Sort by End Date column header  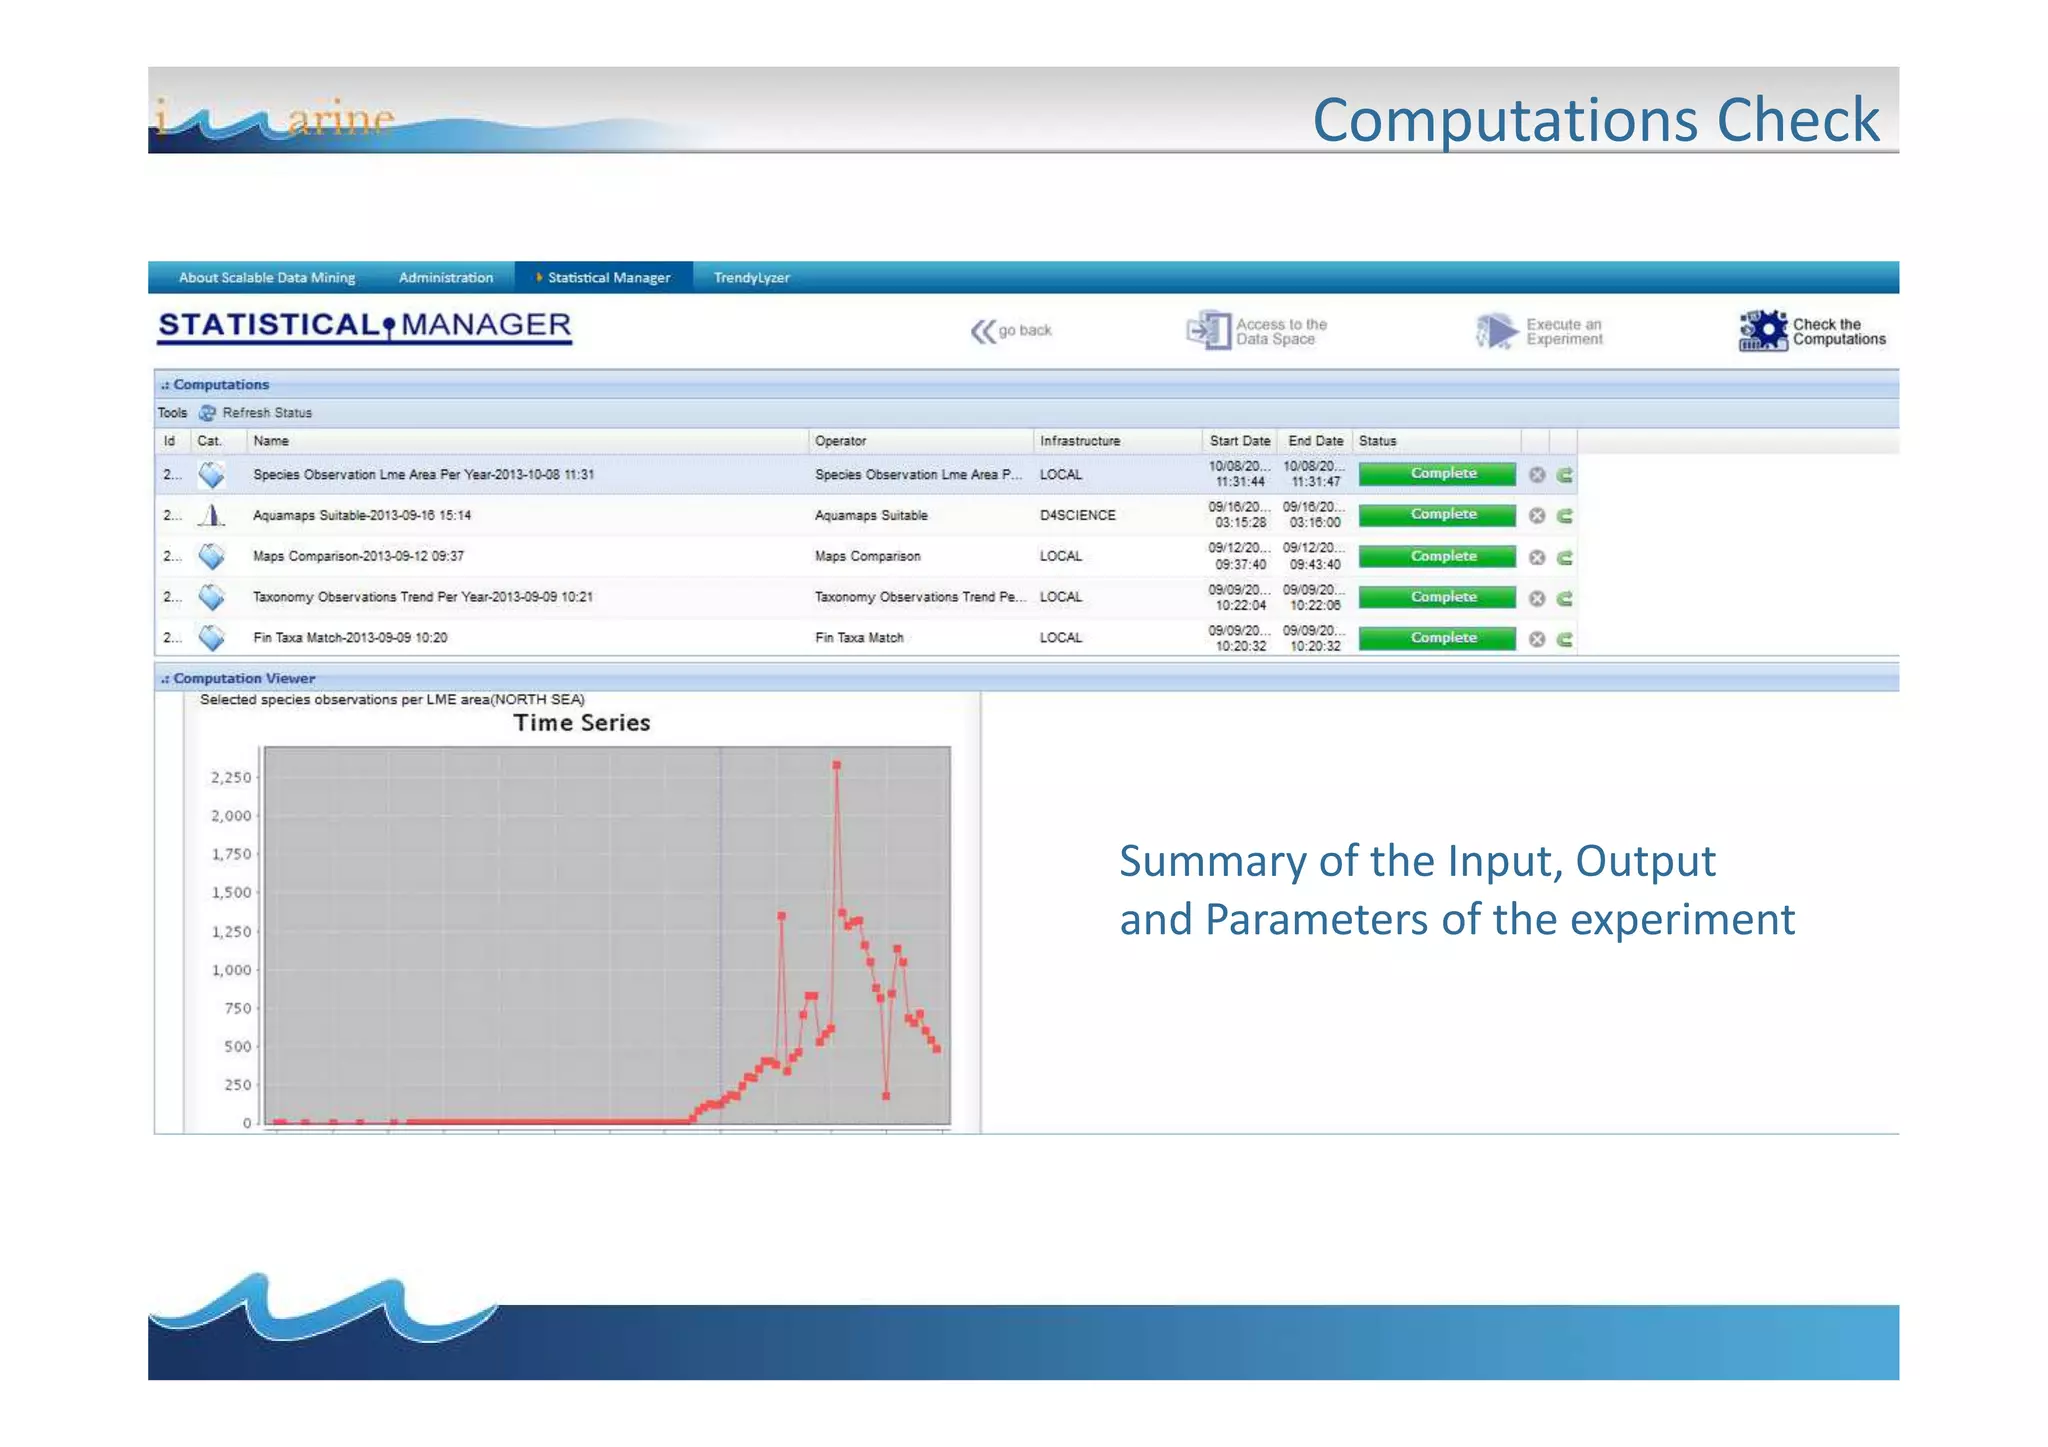[1315, 441]
